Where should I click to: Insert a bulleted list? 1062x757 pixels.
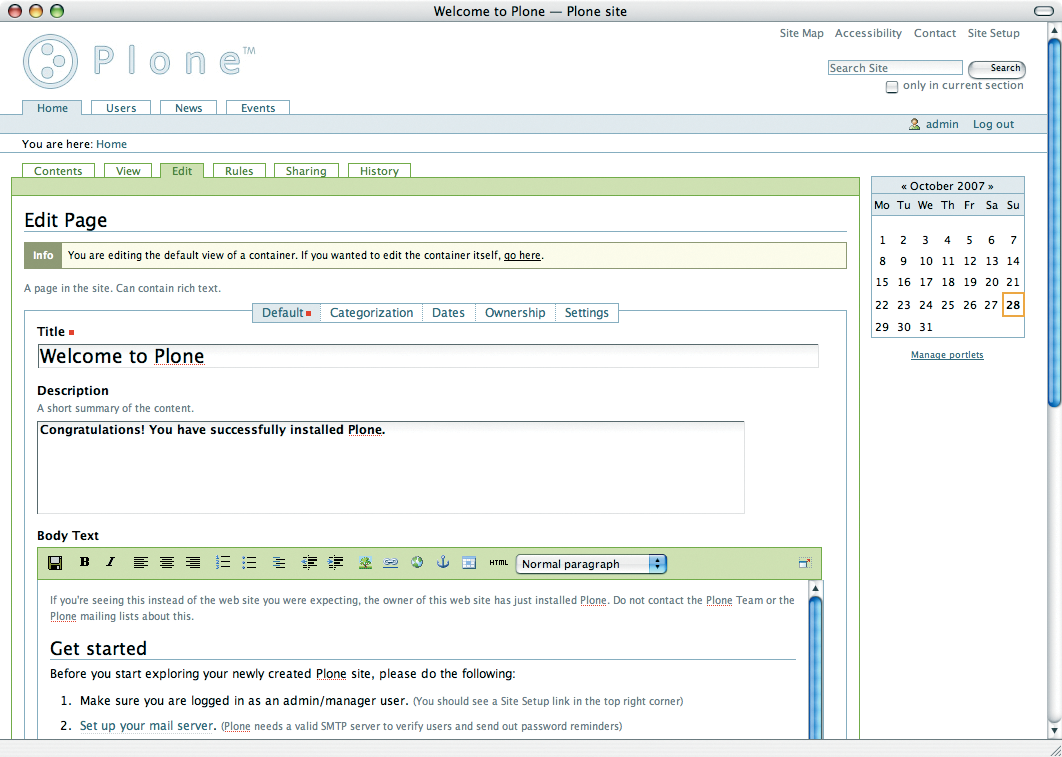pos(249,562)
